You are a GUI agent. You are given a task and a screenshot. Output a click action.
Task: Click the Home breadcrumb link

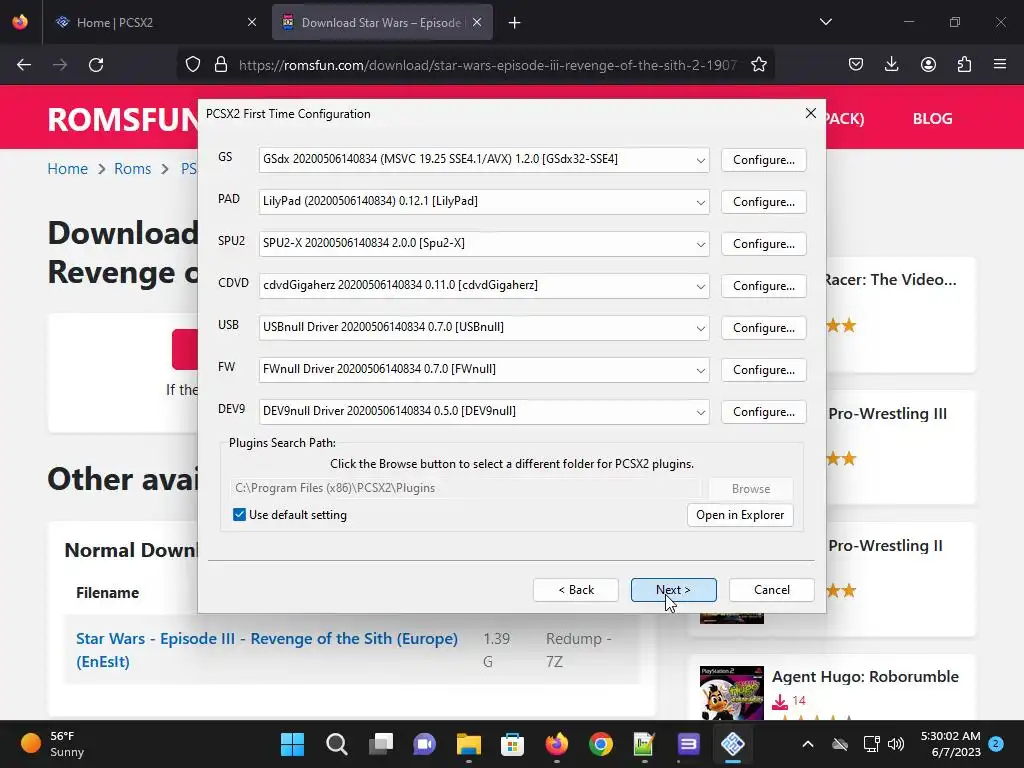coord(67,168)
